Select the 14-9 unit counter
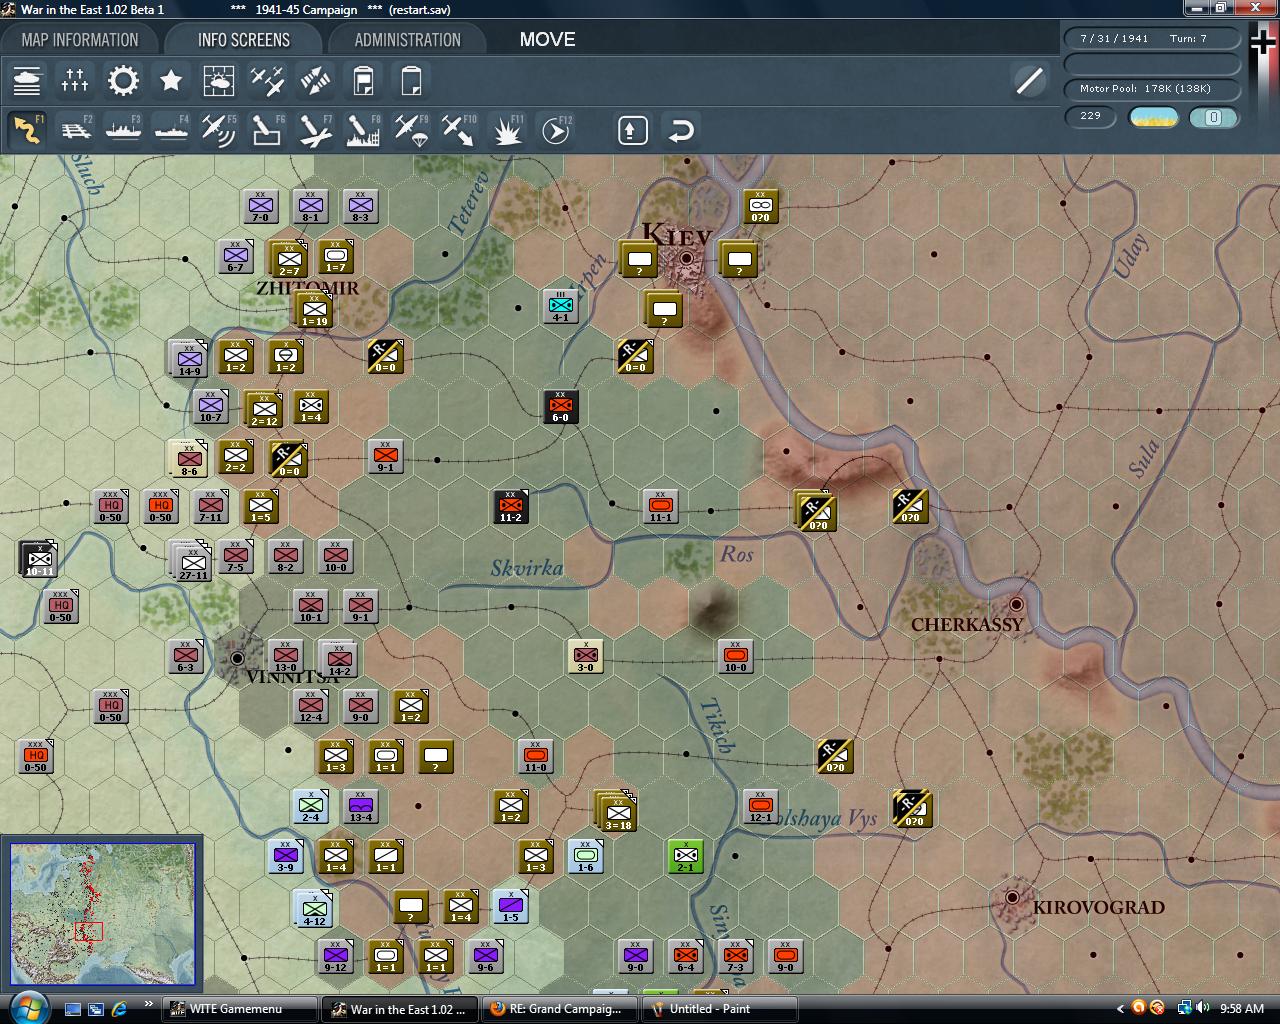1280x1024 pixels. click(x=189, y=358)
